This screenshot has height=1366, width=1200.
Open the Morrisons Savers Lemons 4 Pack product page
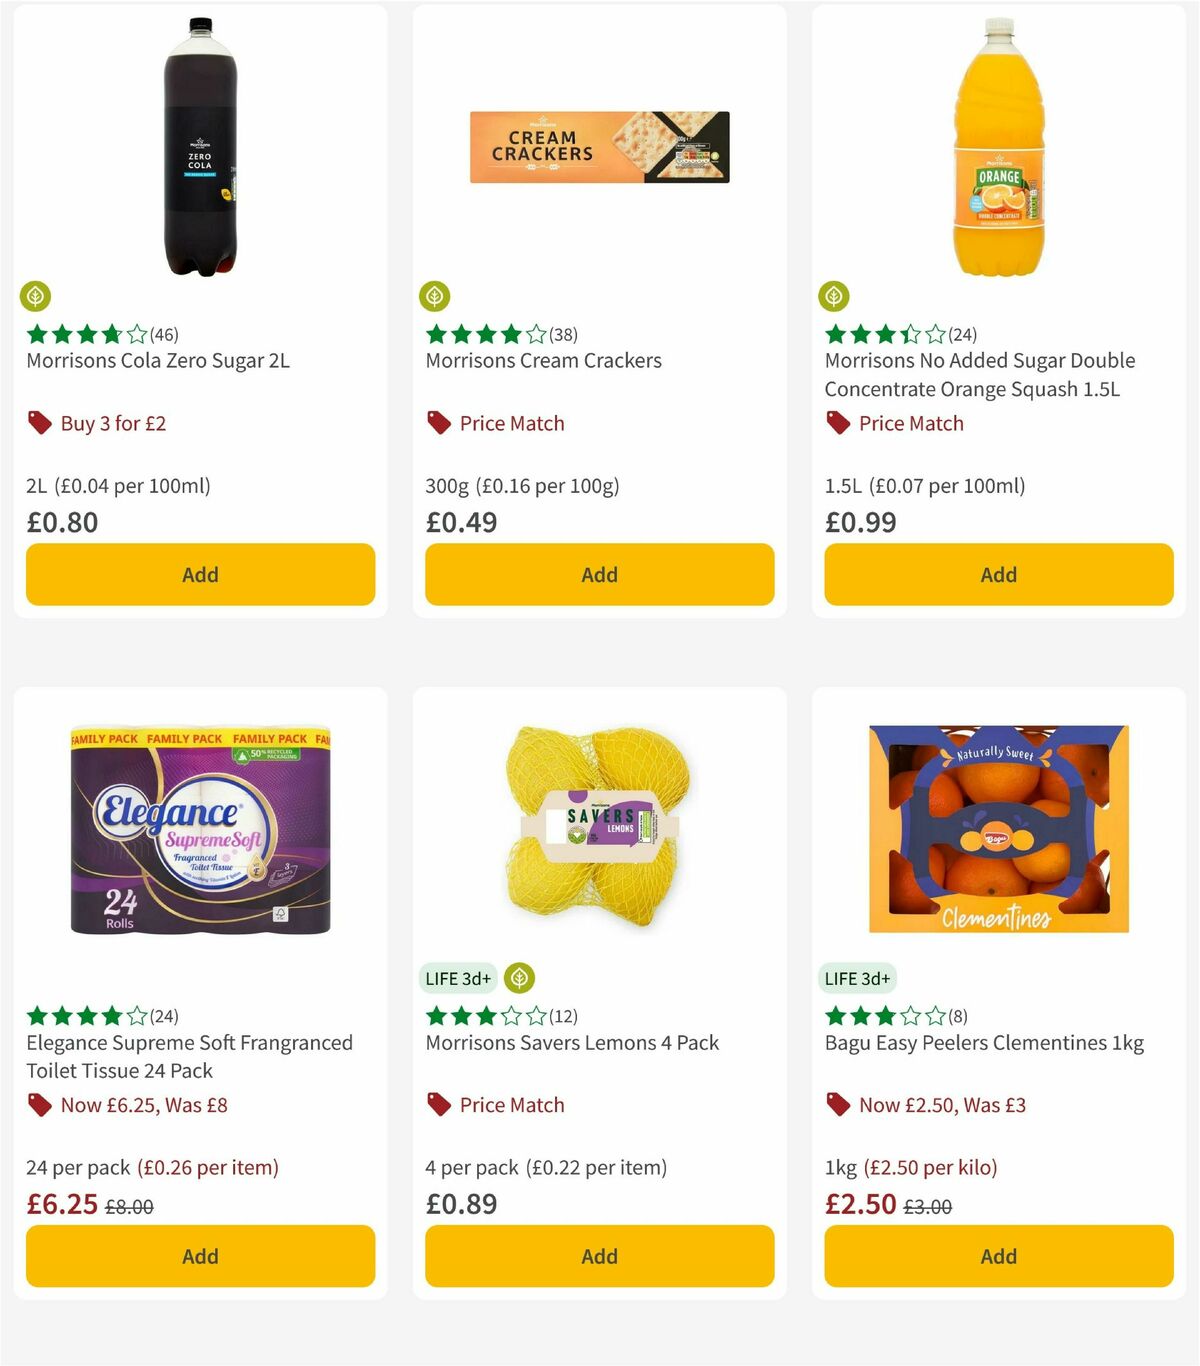point(571,1042)
